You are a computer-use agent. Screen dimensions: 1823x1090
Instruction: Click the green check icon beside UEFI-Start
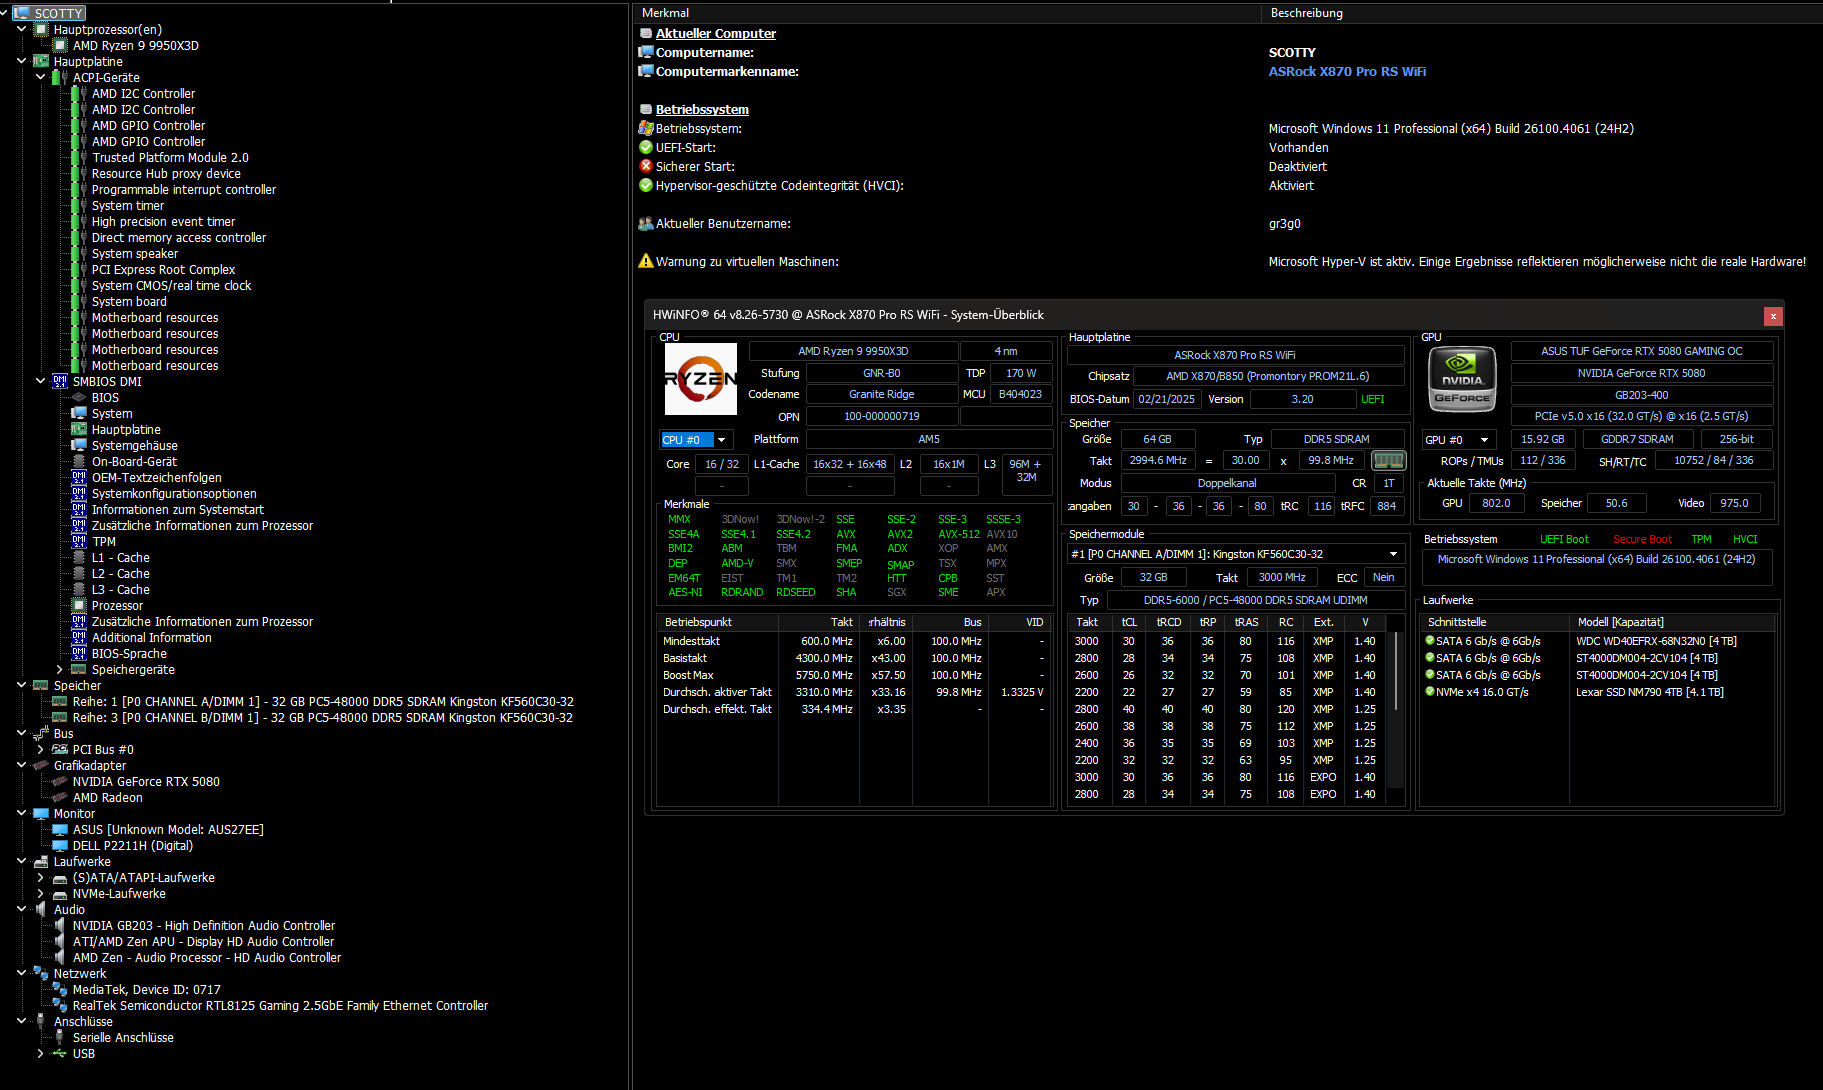point(646,147)
